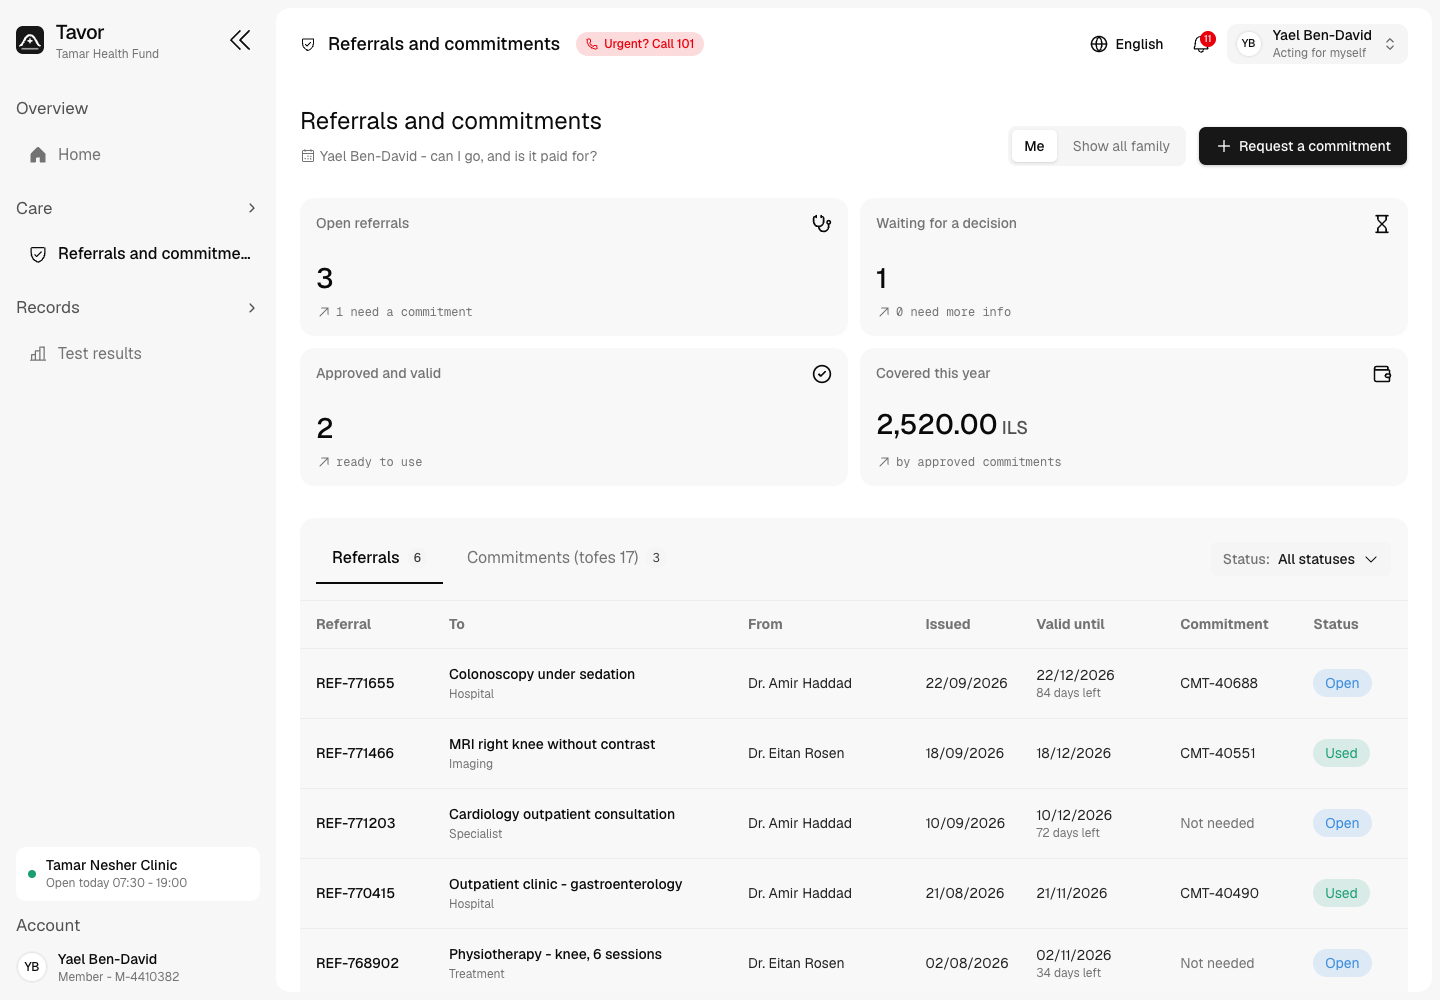Click the YB avatar in the top bar
Image resolution: width=1440 pixels, height=1000 pixels.
click(x=1248, y=44)
